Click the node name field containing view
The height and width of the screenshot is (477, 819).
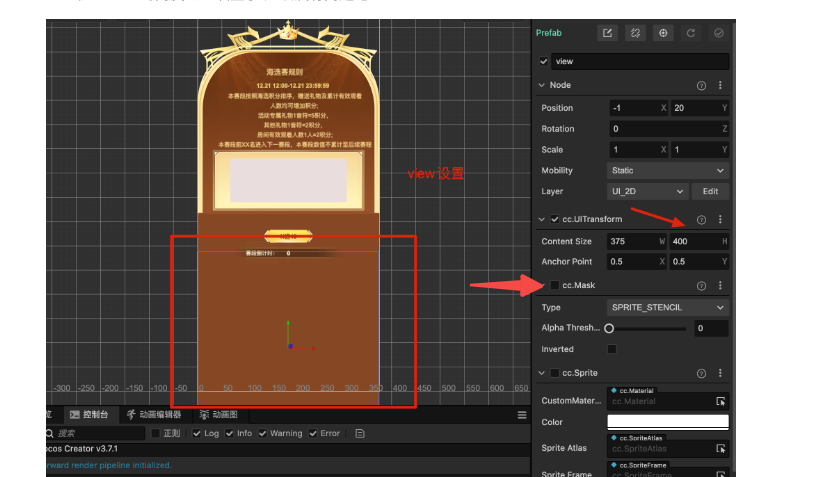coord(640,61)
